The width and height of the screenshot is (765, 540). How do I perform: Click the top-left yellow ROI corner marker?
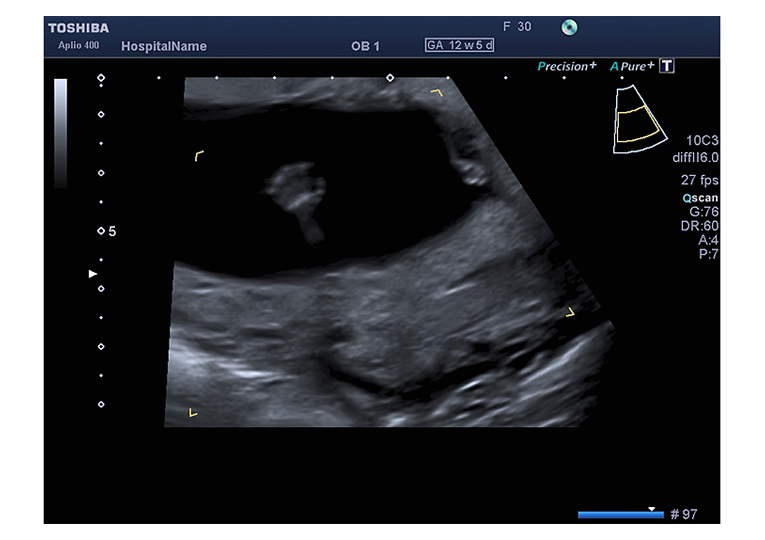[199, 156]
